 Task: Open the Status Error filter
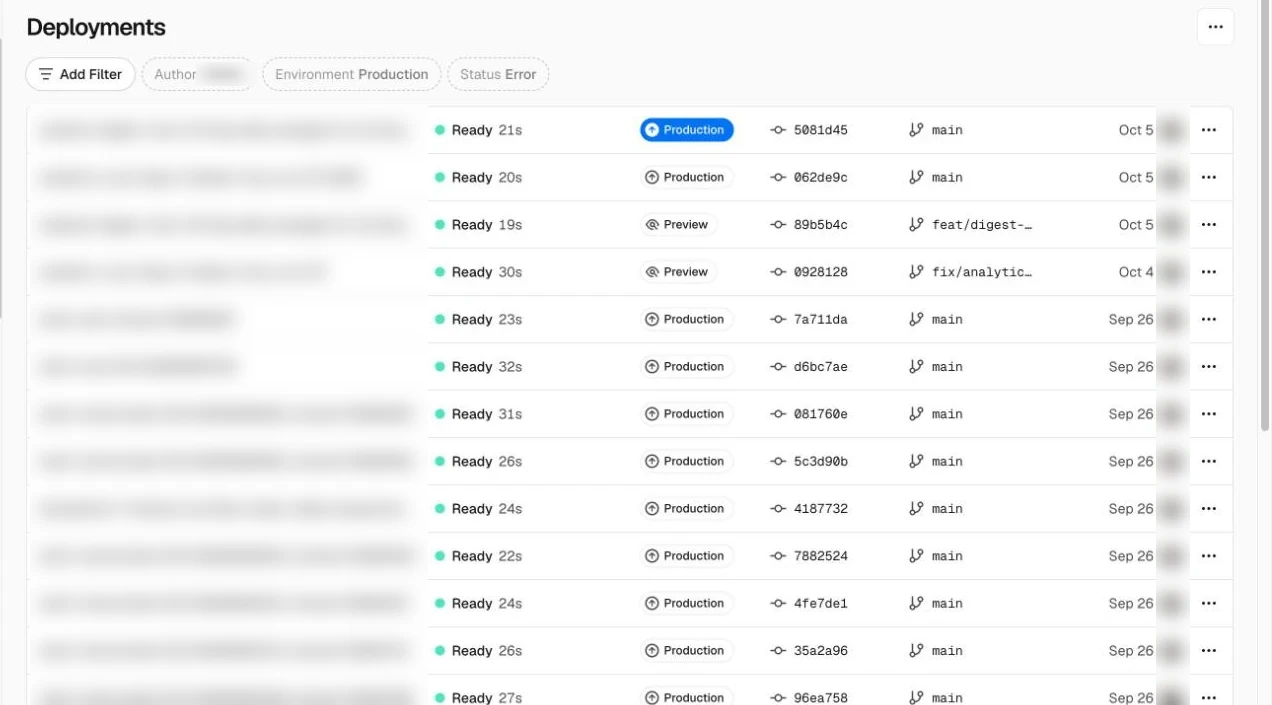tap(498, 74)
